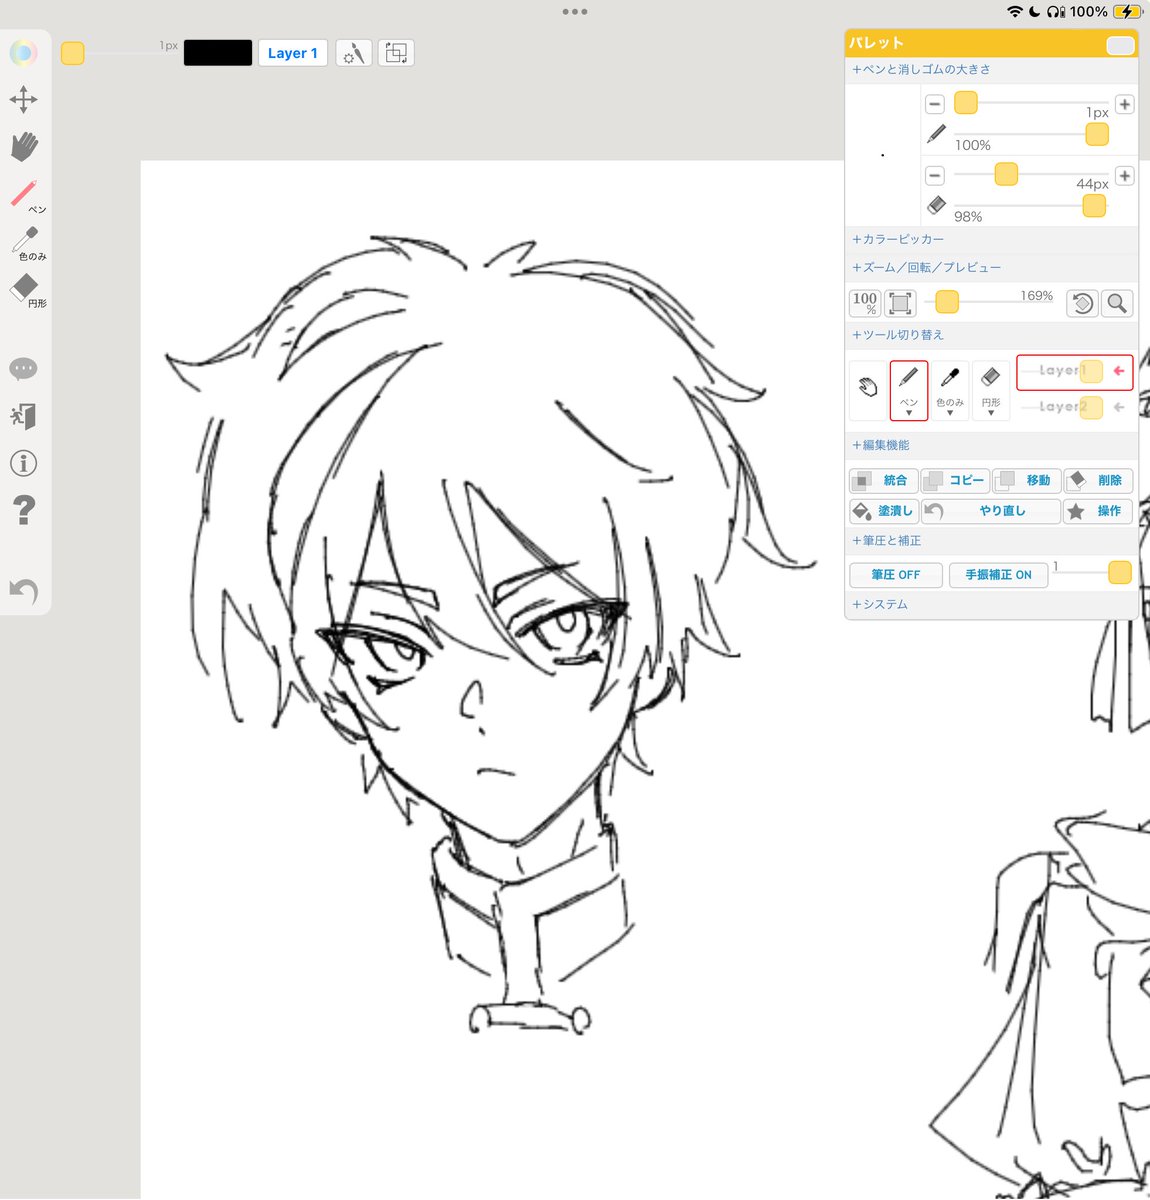Image resolution: width=1150 pixels, height=1200 pixels.
Task: Click the Layer 1 button in top toolbar
Action: click(x=293, y=53)
